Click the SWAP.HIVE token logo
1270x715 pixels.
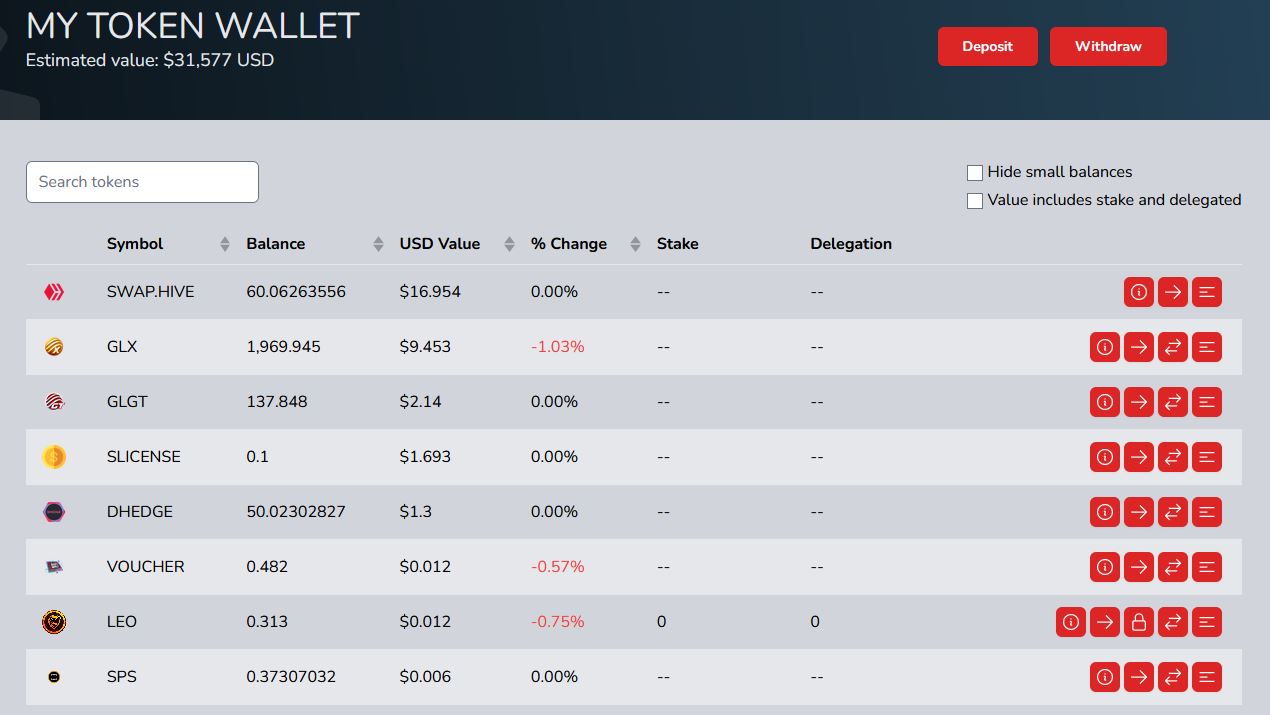54,292
